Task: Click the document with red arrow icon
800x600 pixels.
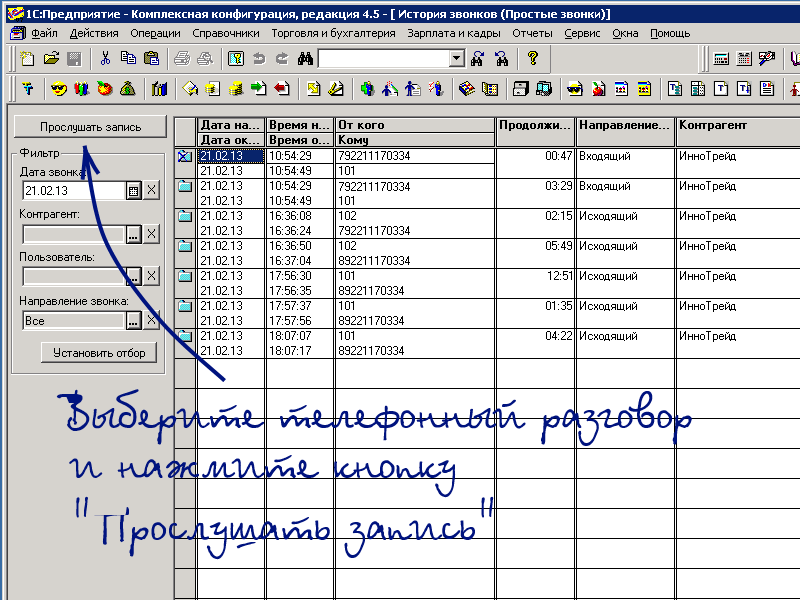Action: click(x=282, y=89)
